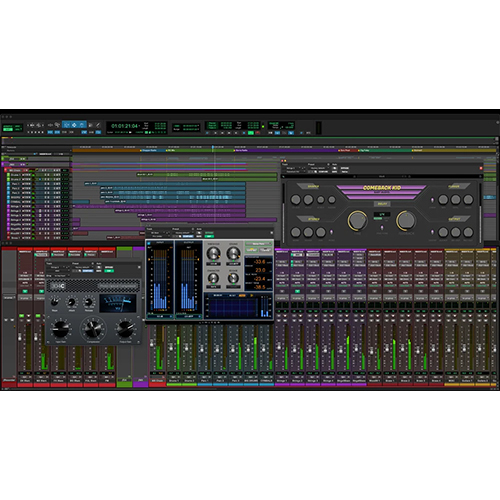This screenshot has height=500, width=500.
Task: Click the sync time display in Comeback Kid
Action: tap(382, 214)
